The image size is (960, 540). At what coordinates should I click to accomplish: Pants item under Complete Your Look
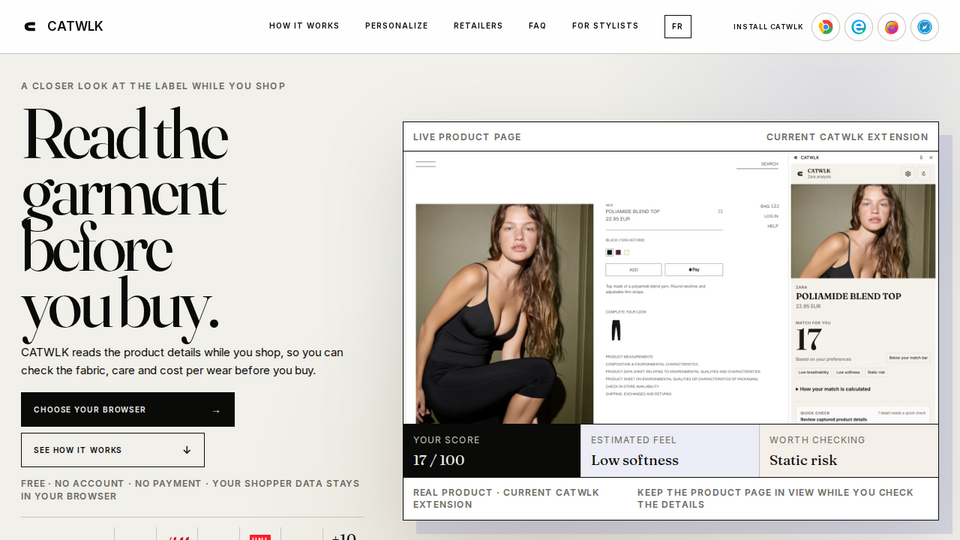pyautogui.click(x=616, y=330)
